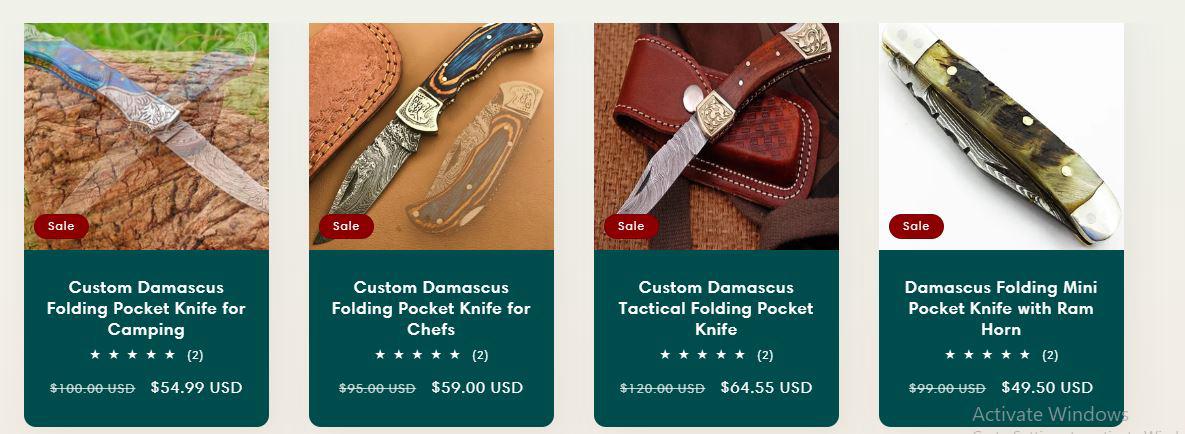This screenshot has width=1185, height=434.
Task: Click the $49.50 USD sale price
Action: [1047, 388]
